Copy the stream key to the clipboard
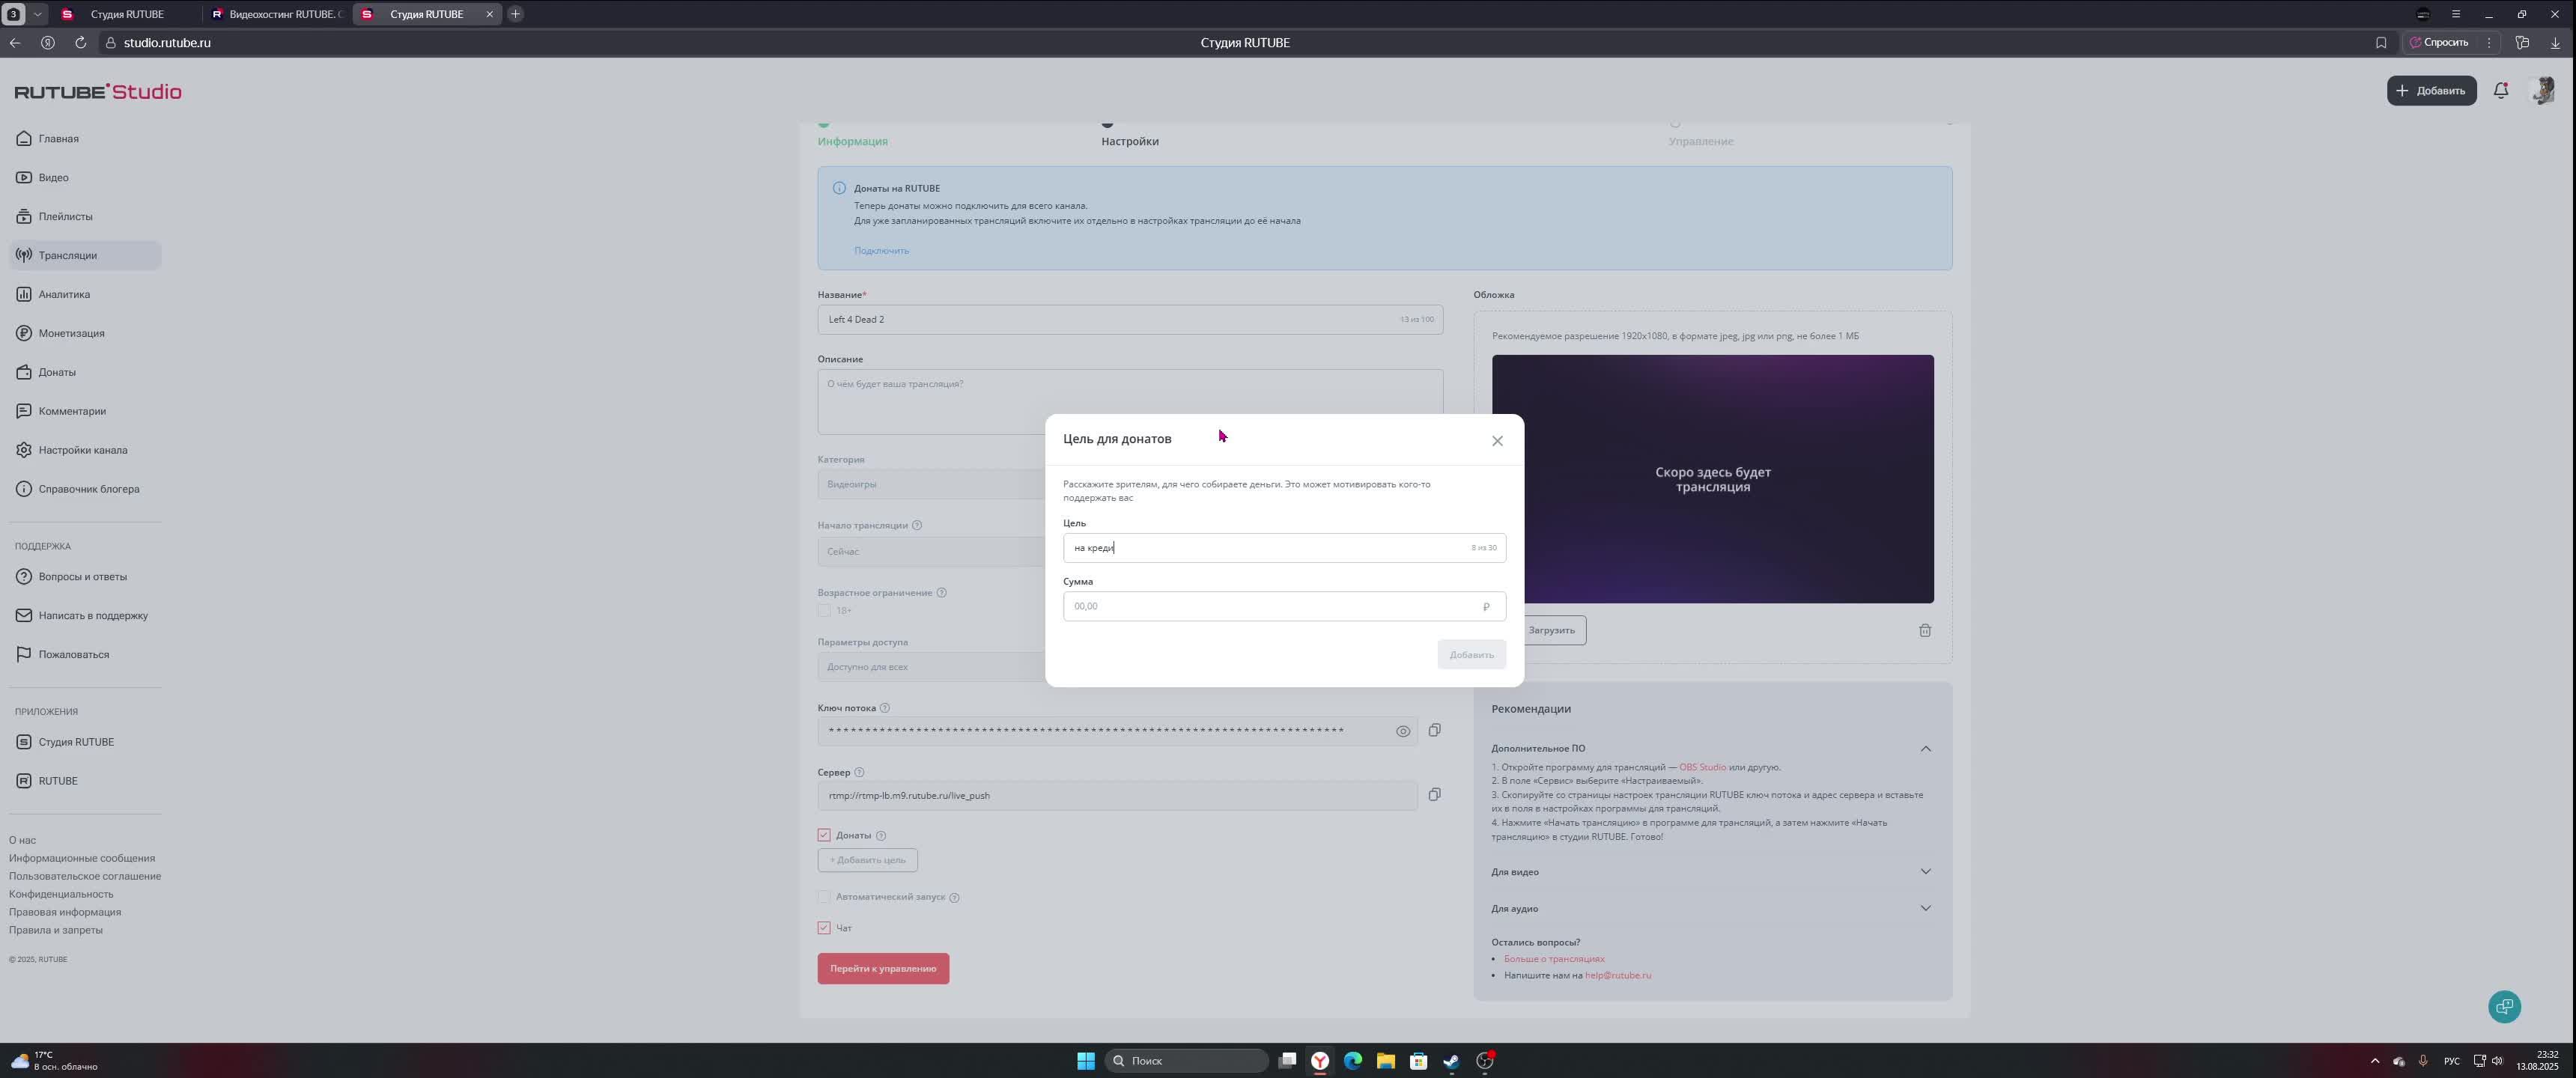The width and height of the screenshot is (2576, 1078). tap(1434, 731)
